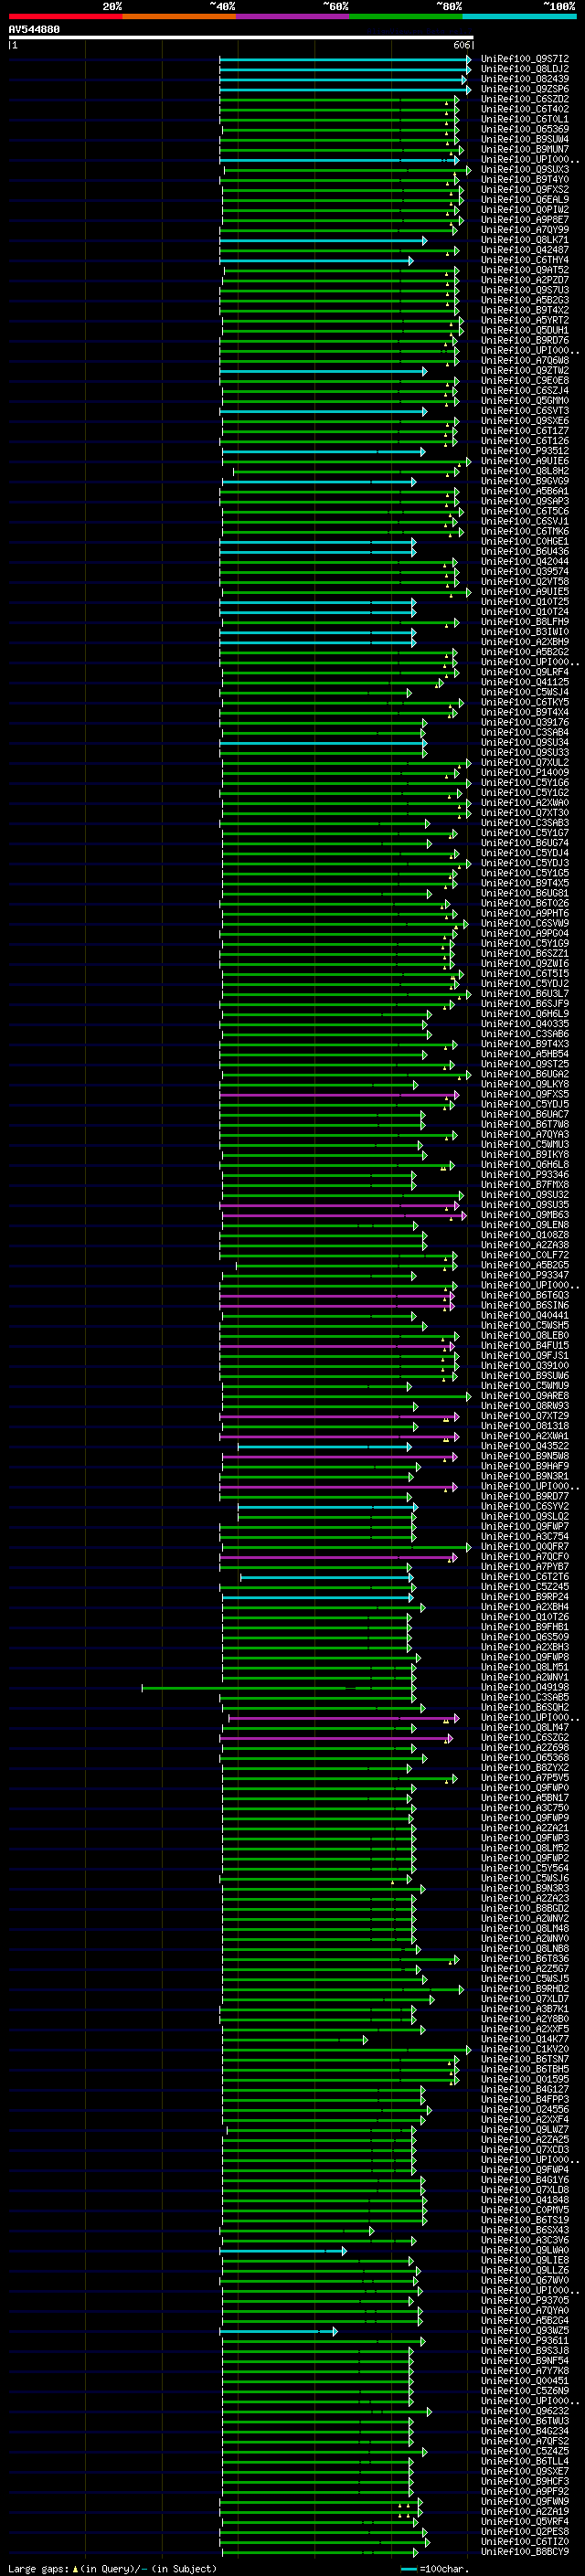Click the cyan ~100% identity legend segment

(x=519, y=16)
